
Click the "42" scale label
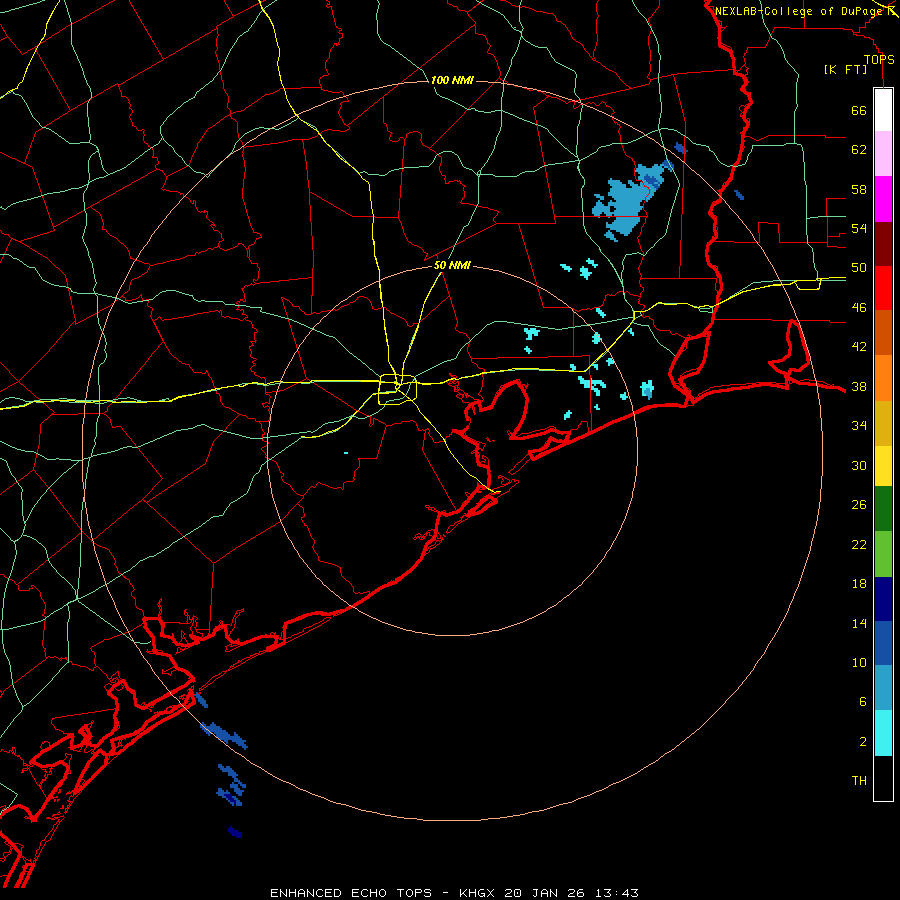click(859, 347)
